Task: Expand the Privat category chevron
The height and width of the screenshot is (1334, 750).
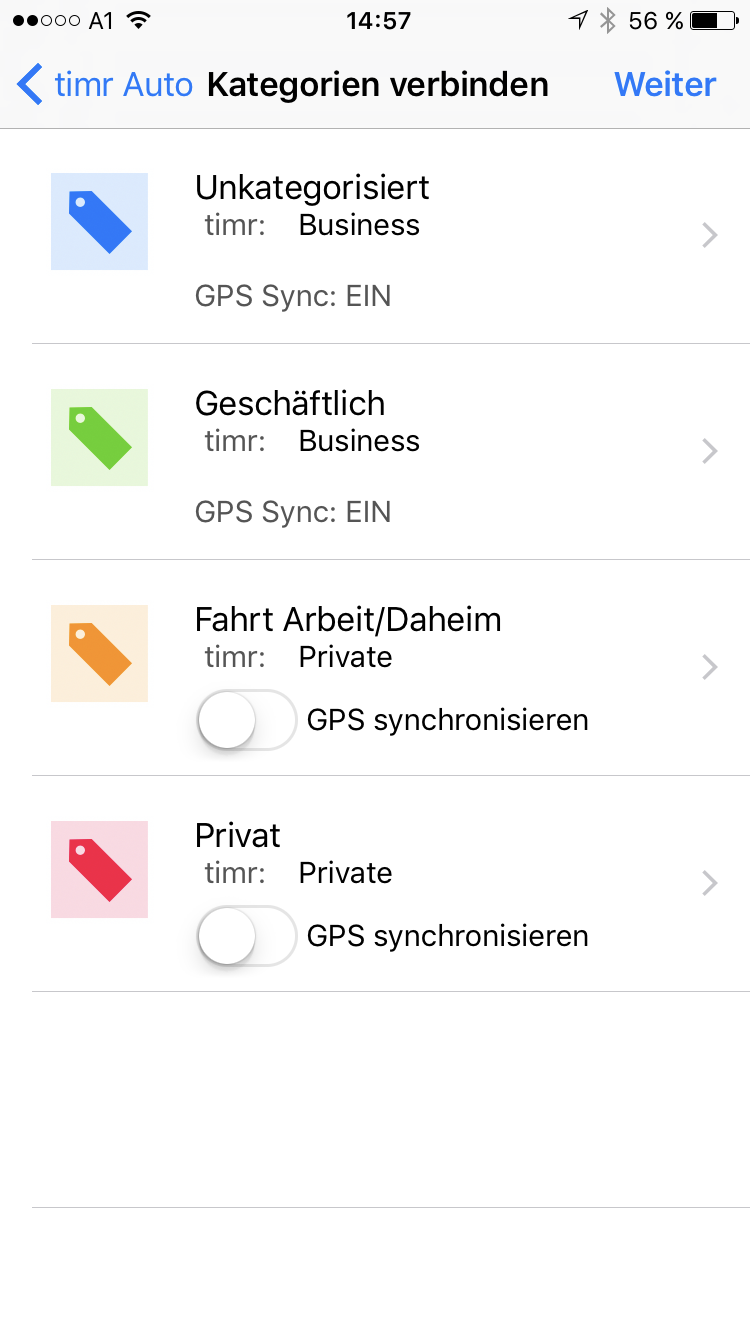Action: (x=710, y=883)
